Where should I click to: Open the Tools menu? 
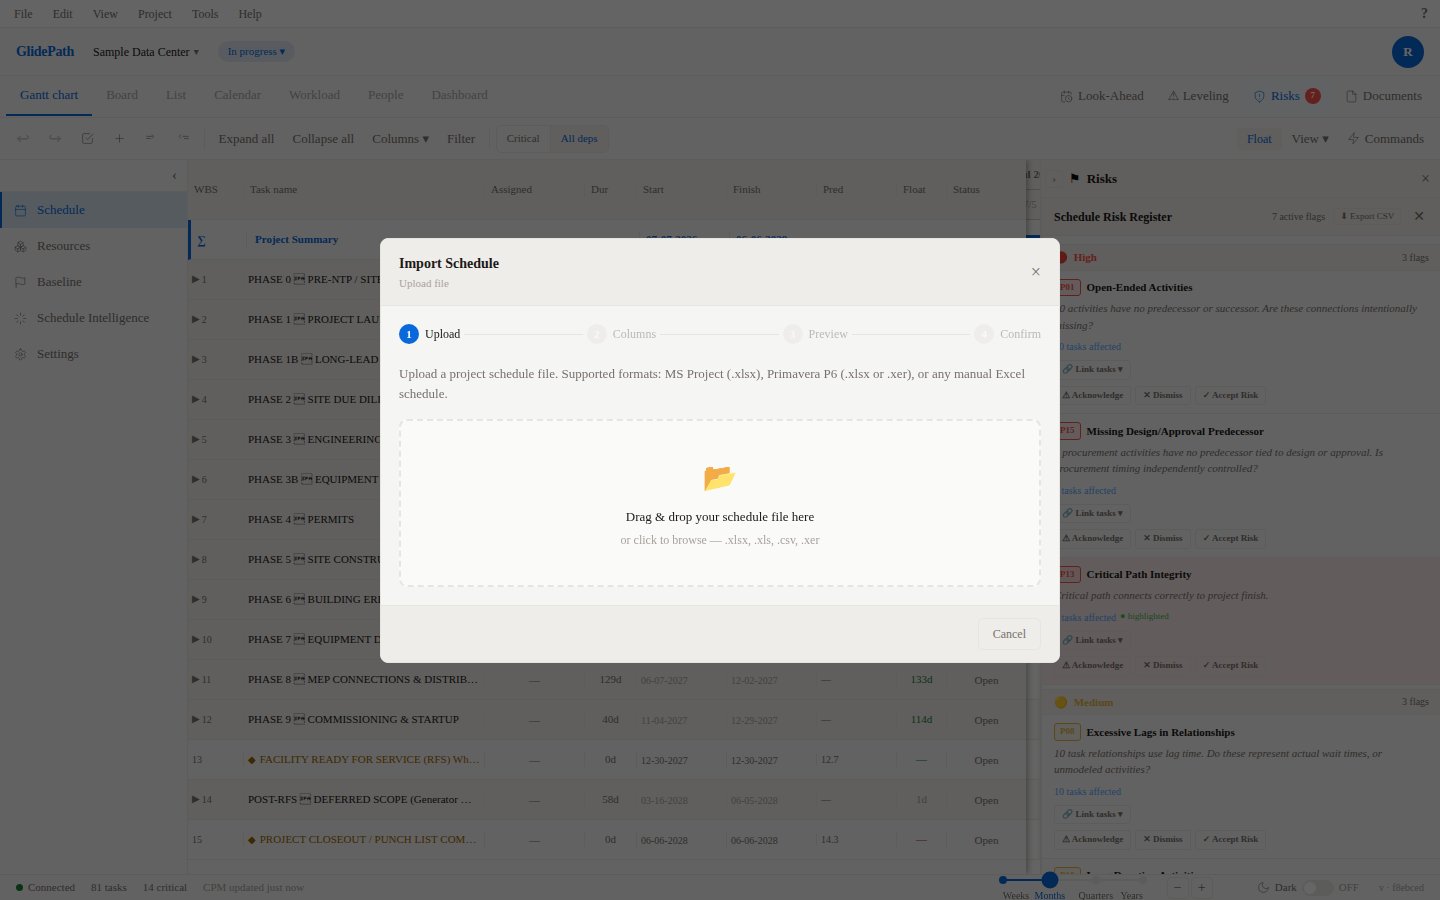point(205,14)
